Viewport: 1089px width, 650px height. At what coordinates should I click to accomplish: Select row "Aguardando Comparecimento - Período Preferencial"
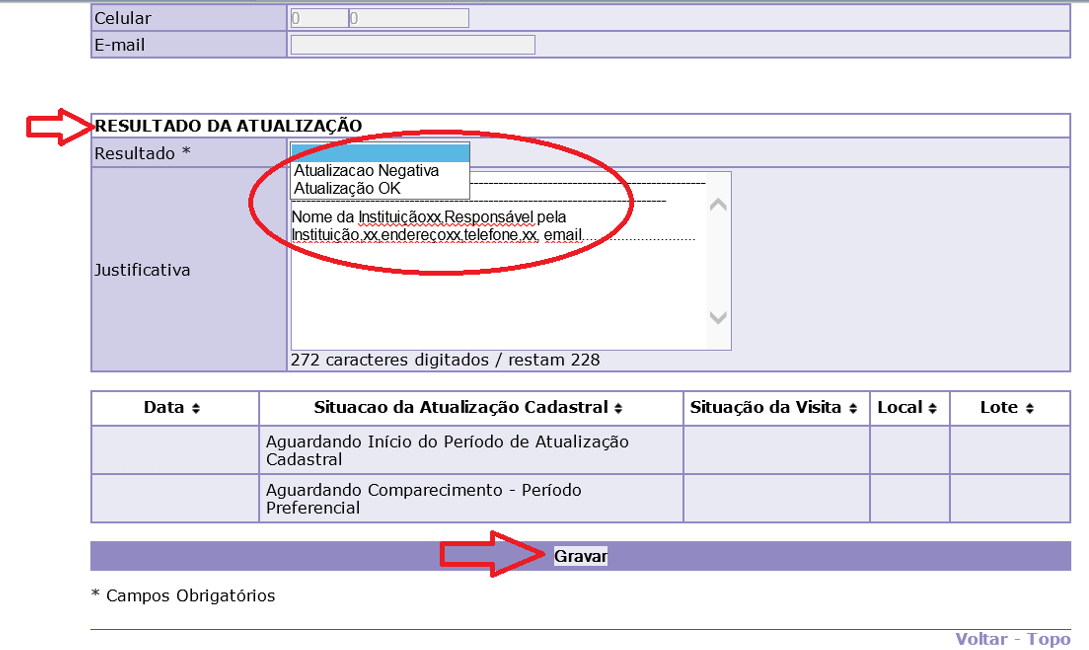pyautogui.click(x=470, y=498)
